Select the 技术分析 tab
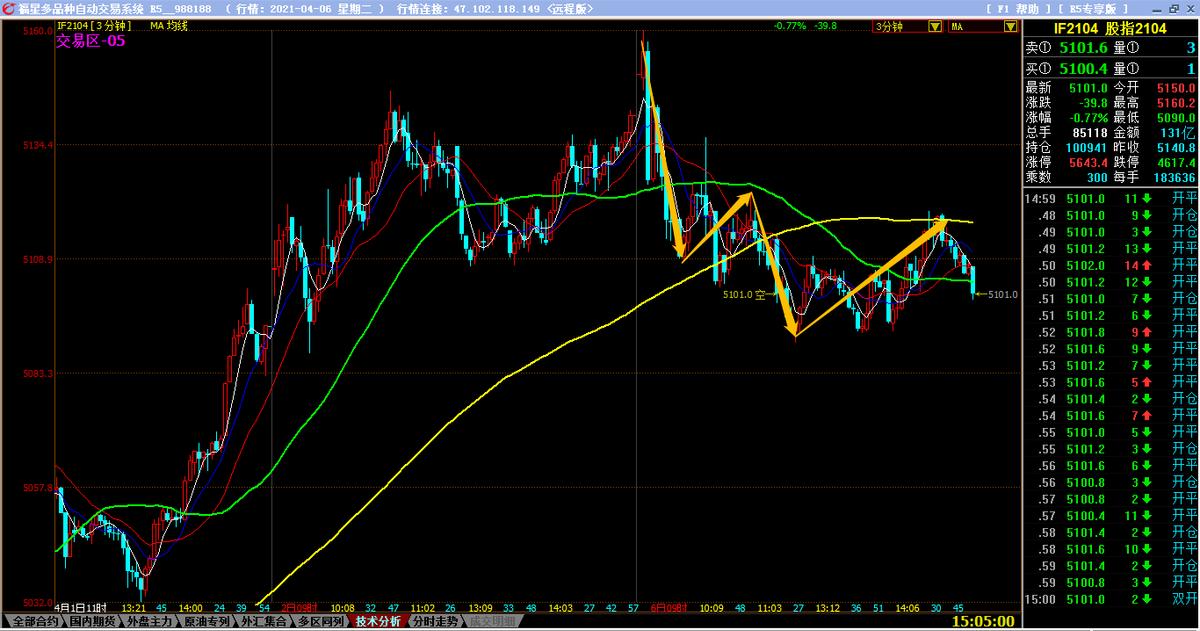This screenshot has height=631, width=1200. coord(377,621)
